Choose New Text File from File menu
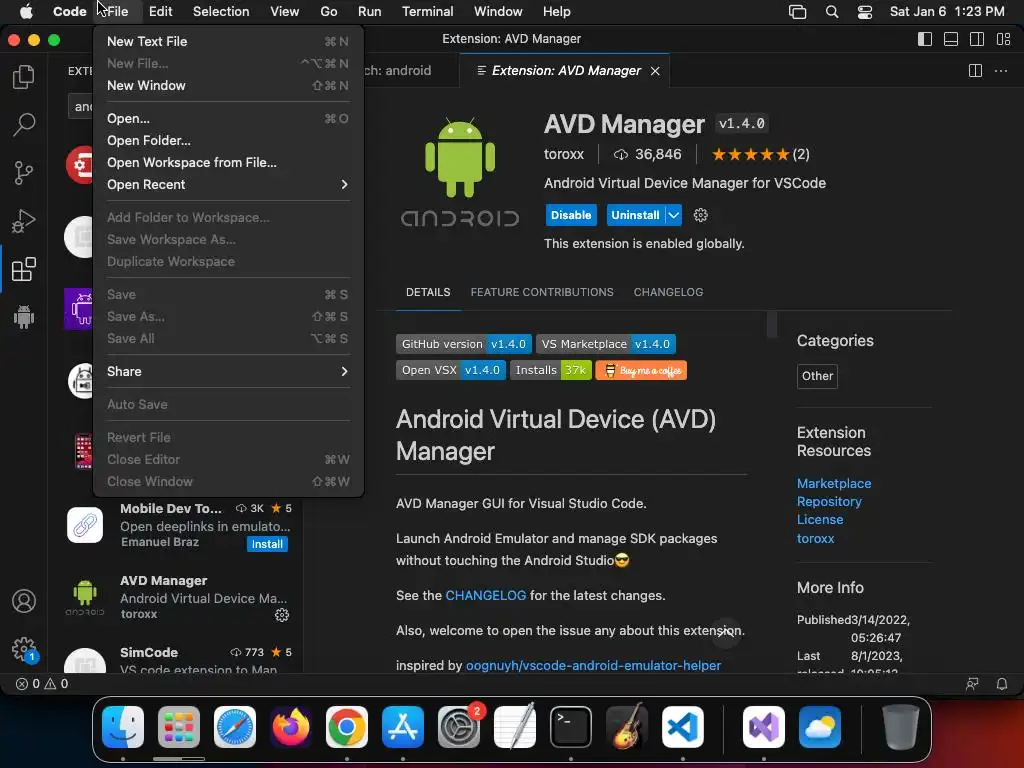 pyautogui.click(x=228, y=42)
